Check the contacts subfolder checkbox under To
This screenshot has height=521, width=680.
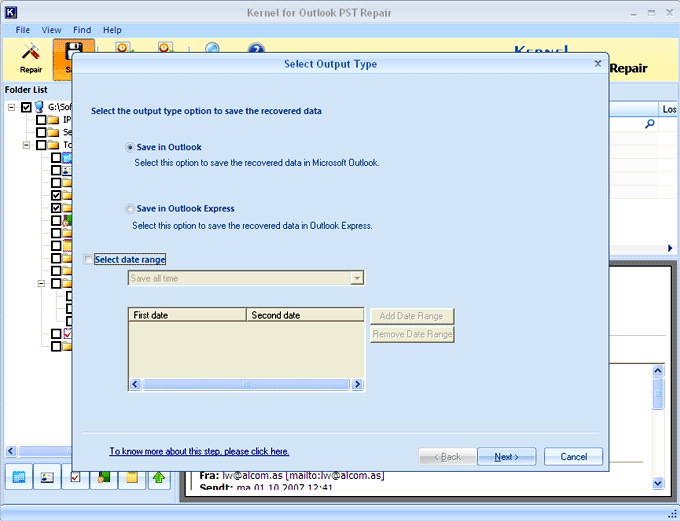click(x=56, y=170)
